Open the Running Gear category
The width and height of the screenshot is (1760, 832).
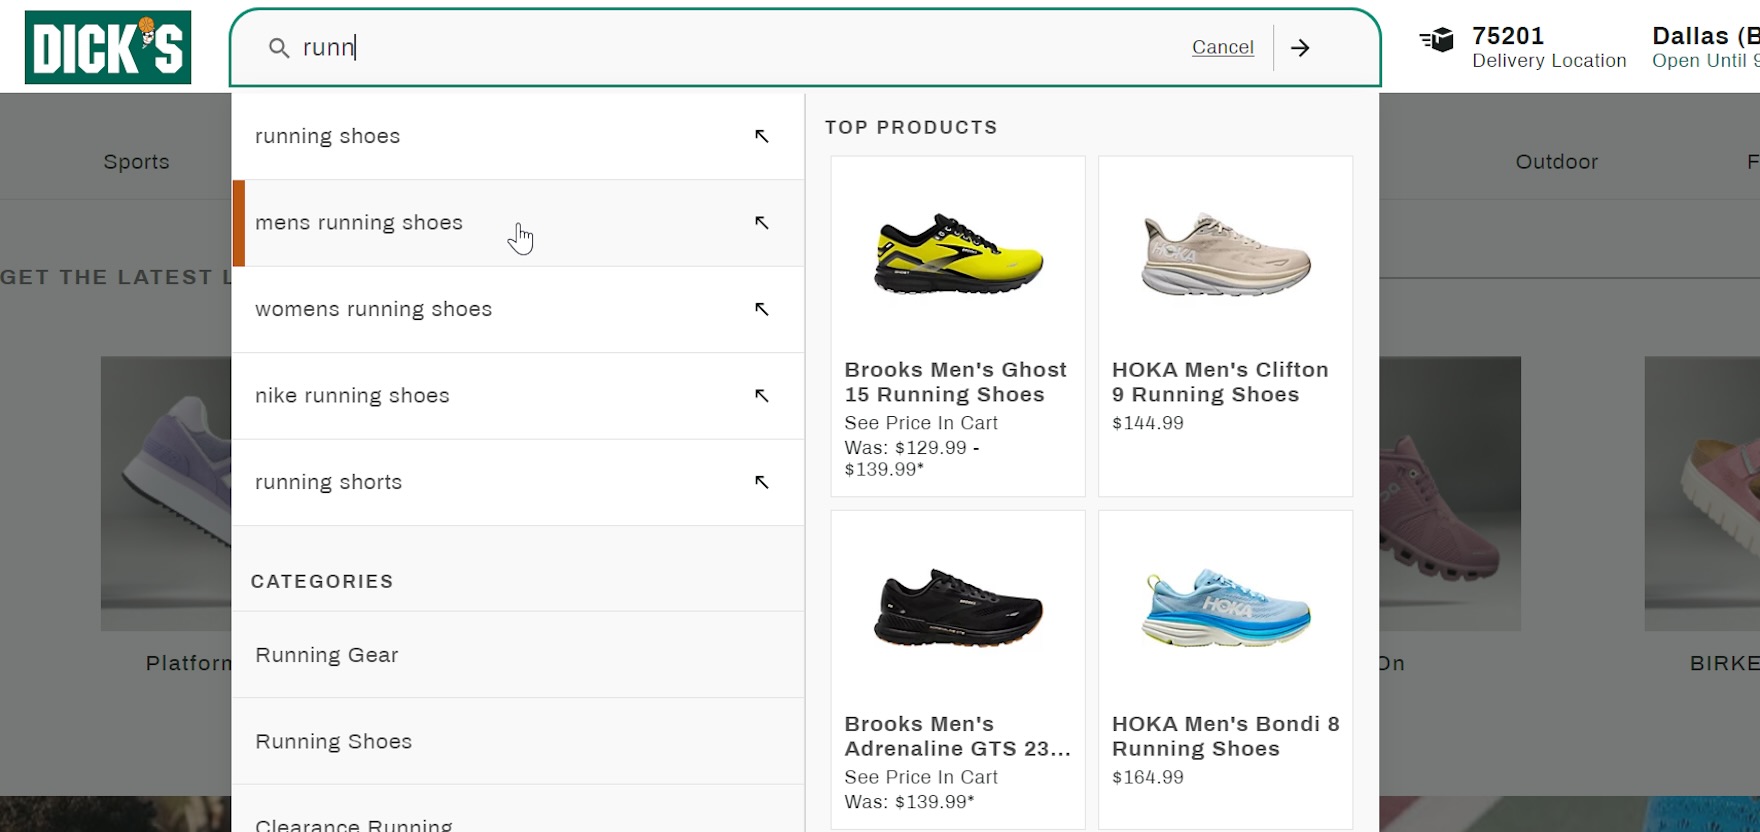327,655
